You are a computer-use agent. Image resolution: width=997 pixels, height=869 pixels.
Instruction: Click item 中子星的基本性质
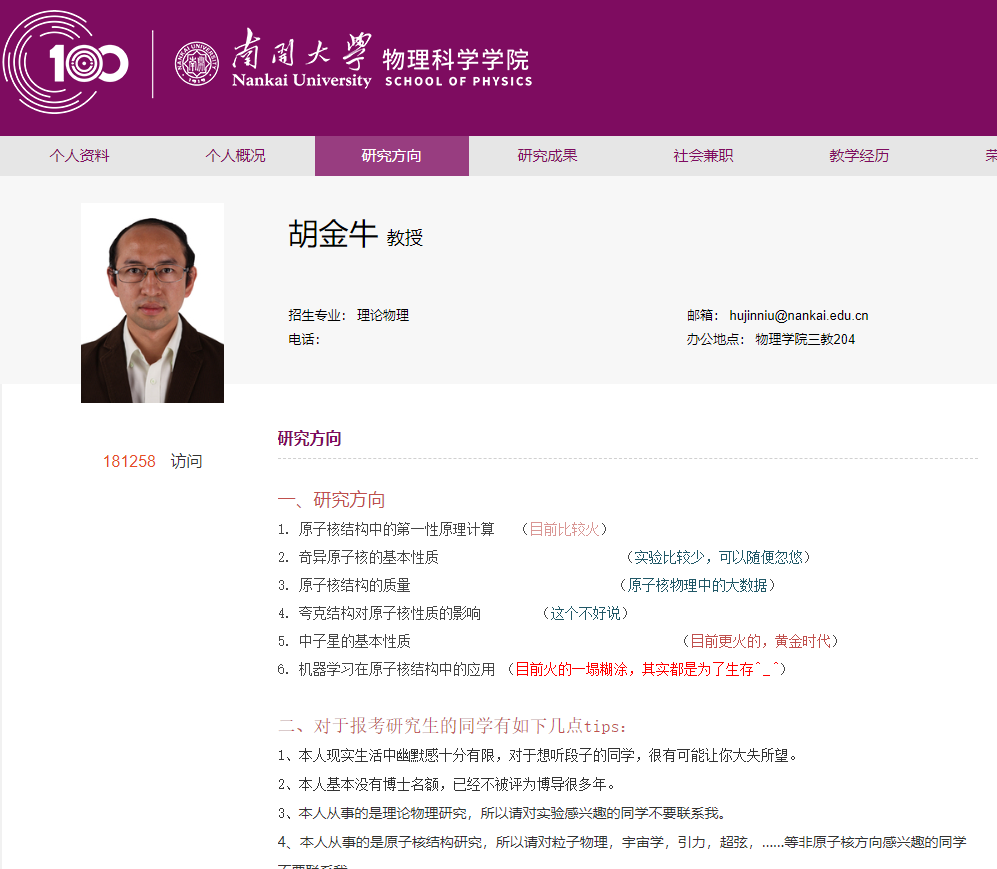(x=354, y=641)
